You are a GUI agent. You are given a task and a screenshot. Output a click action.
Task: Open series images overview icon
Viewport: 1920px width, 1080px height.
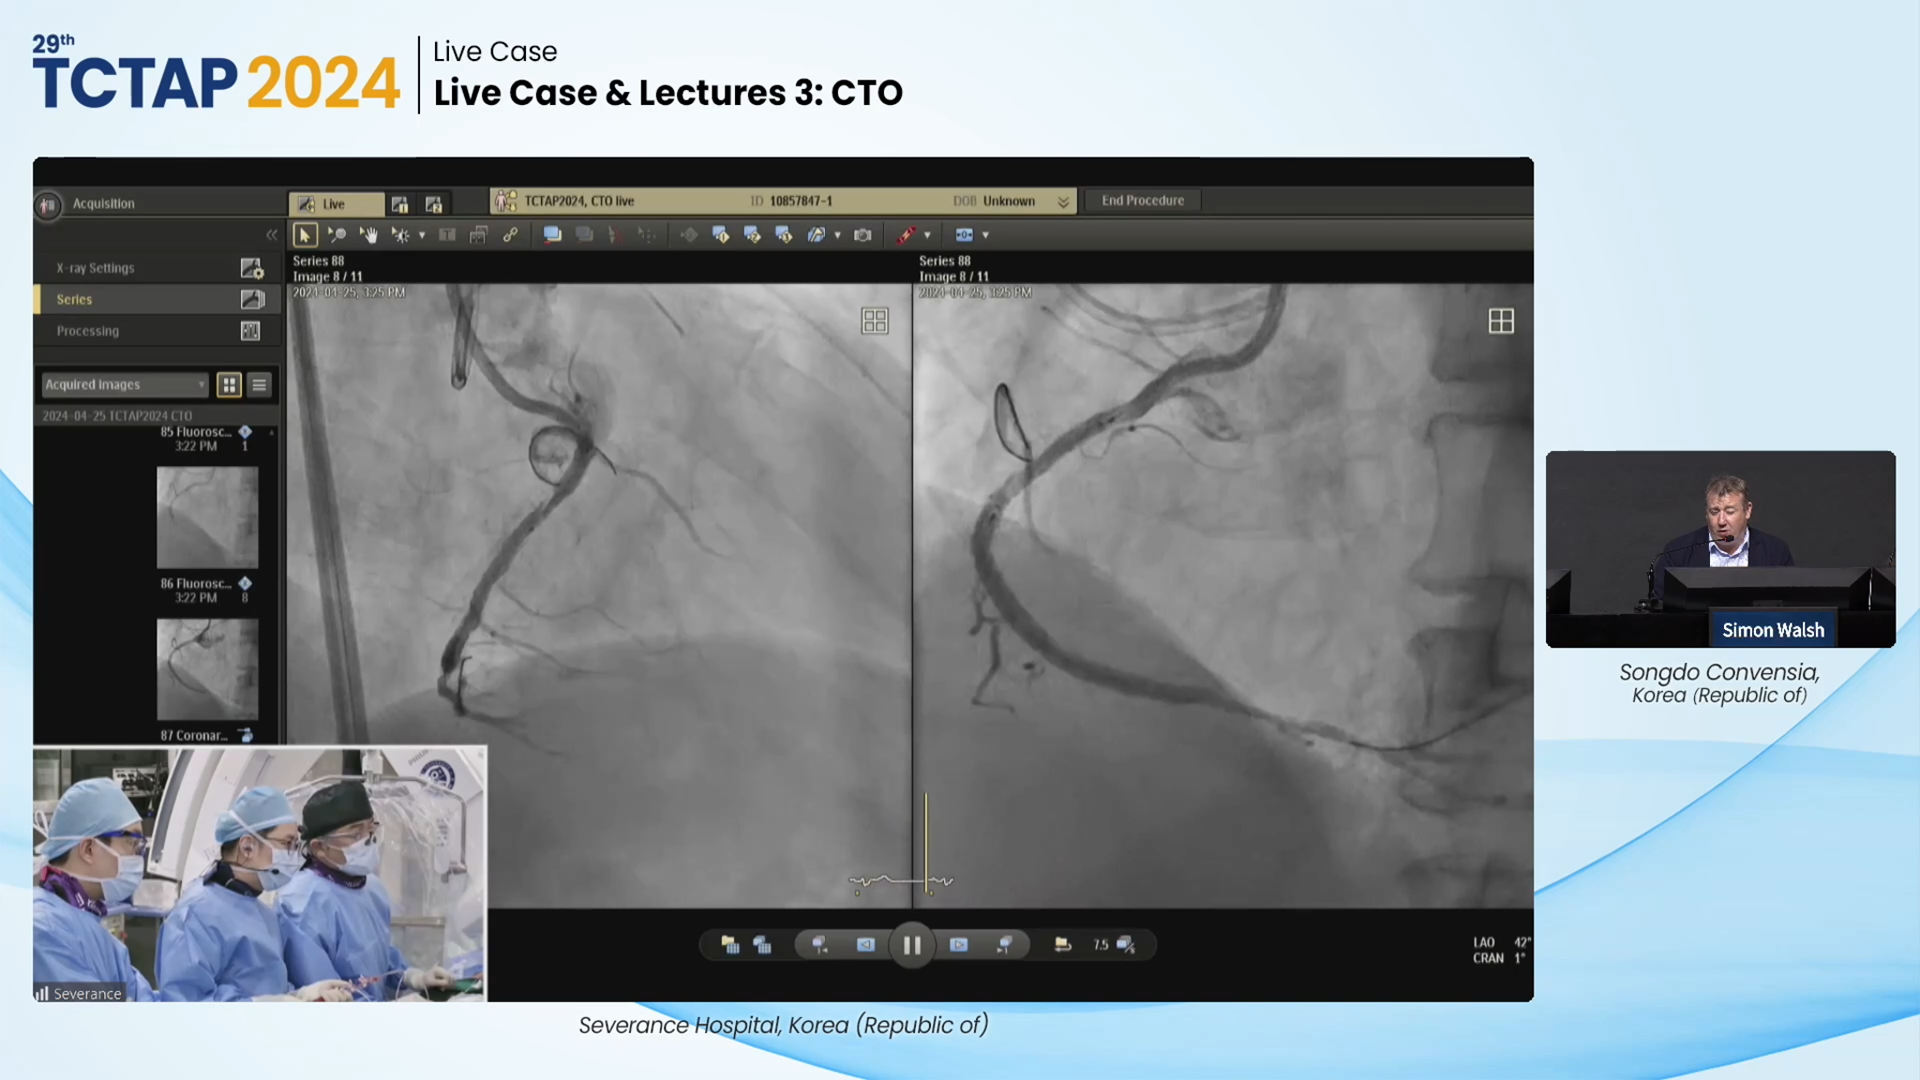[762, 945]
